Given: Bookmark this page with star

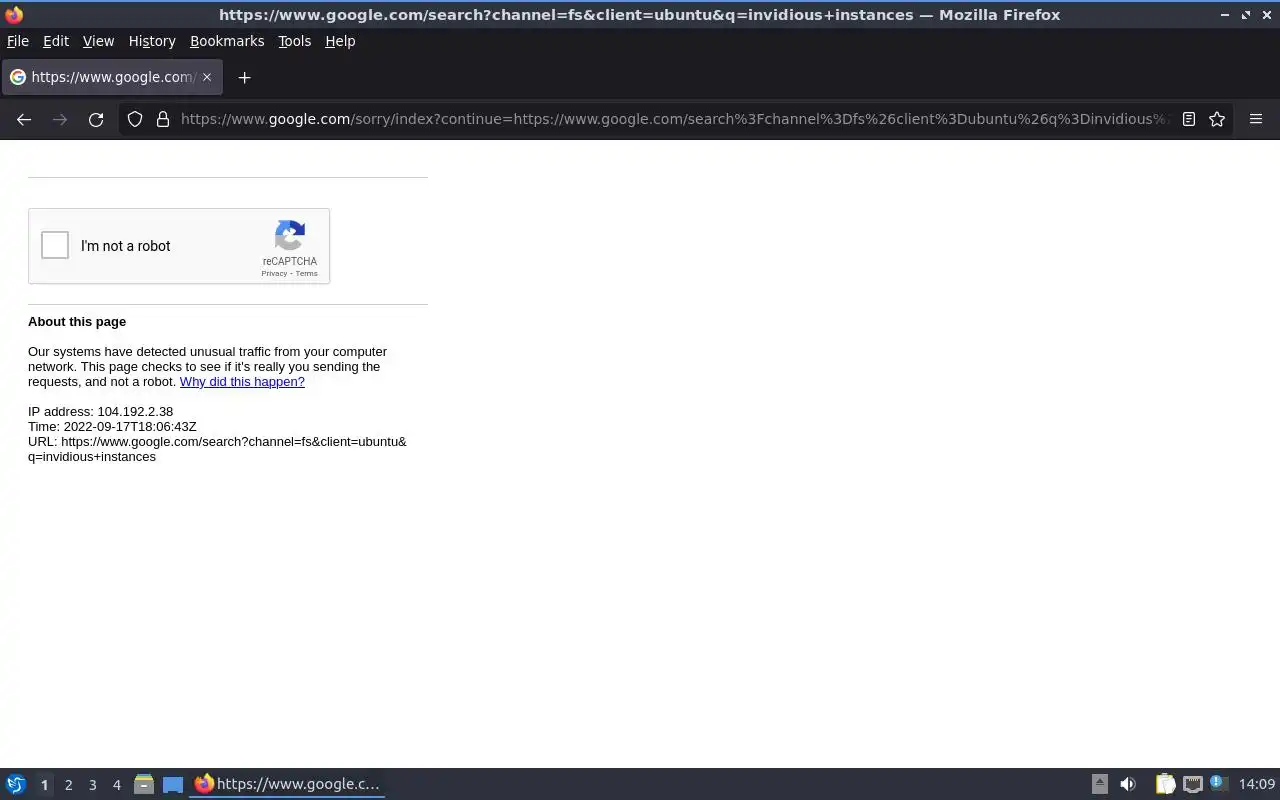Looking at the screenshot, I should pos(1217,119).
